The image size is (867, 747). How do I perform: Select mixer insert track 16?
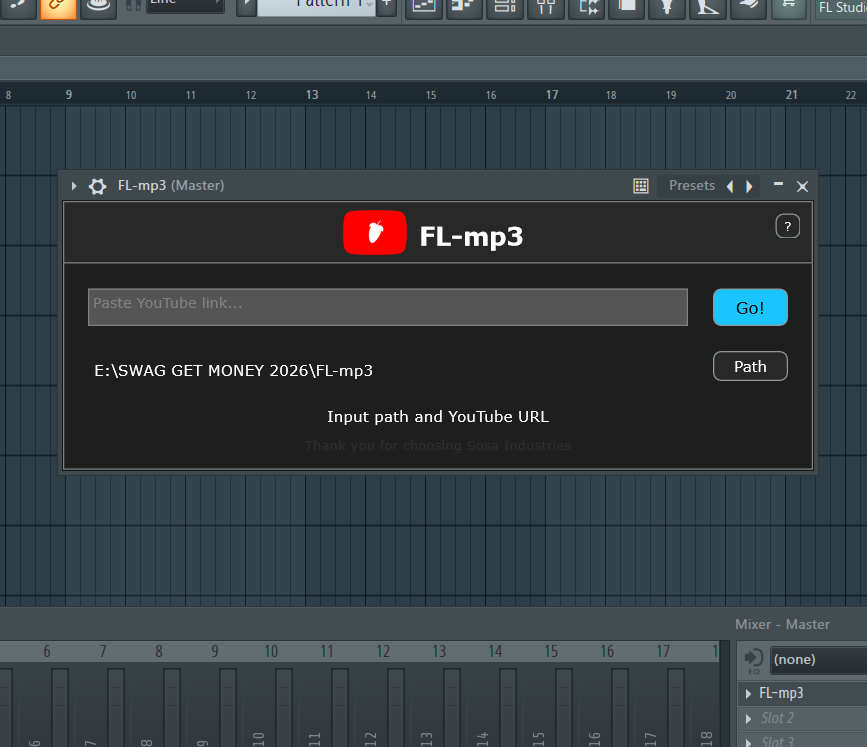(x=607, y=651)
